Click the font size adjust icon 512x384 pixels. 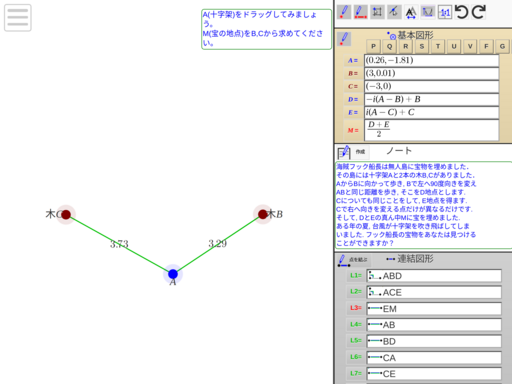(411, 12)
